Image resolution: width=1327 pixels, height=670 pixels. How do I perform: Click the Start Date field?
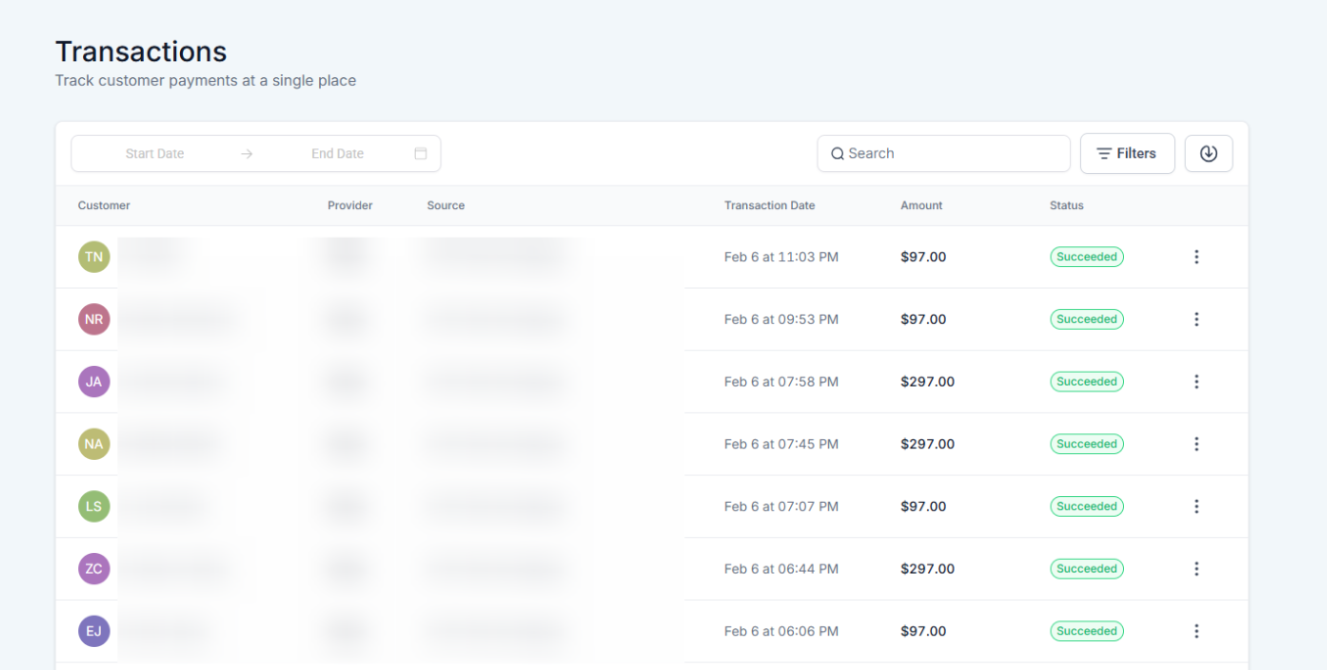click(155, 154)
